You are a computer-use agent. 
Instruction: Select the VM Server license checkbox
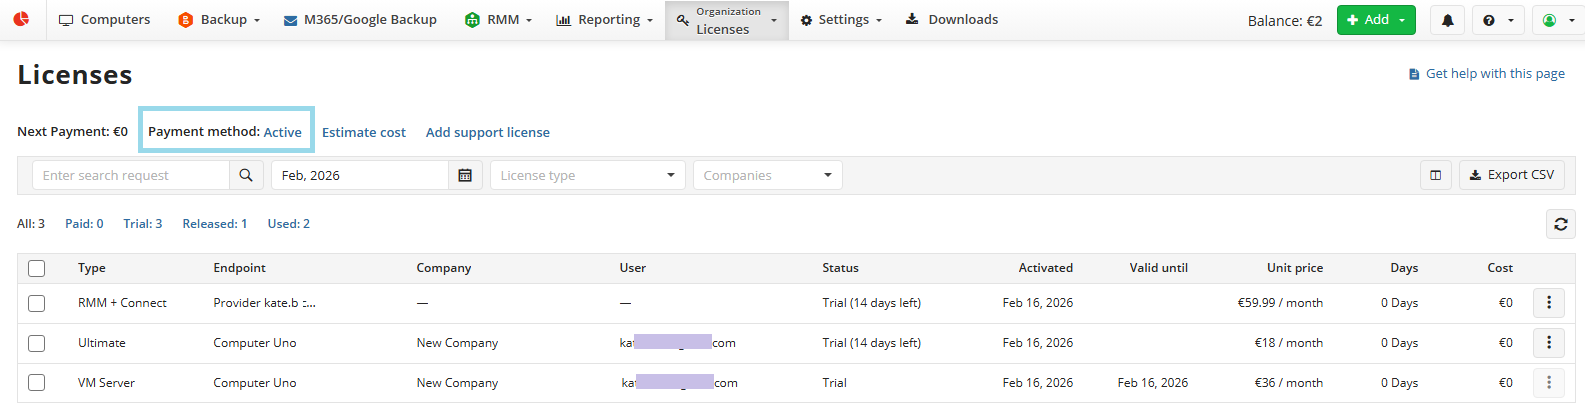coord(37,383)
